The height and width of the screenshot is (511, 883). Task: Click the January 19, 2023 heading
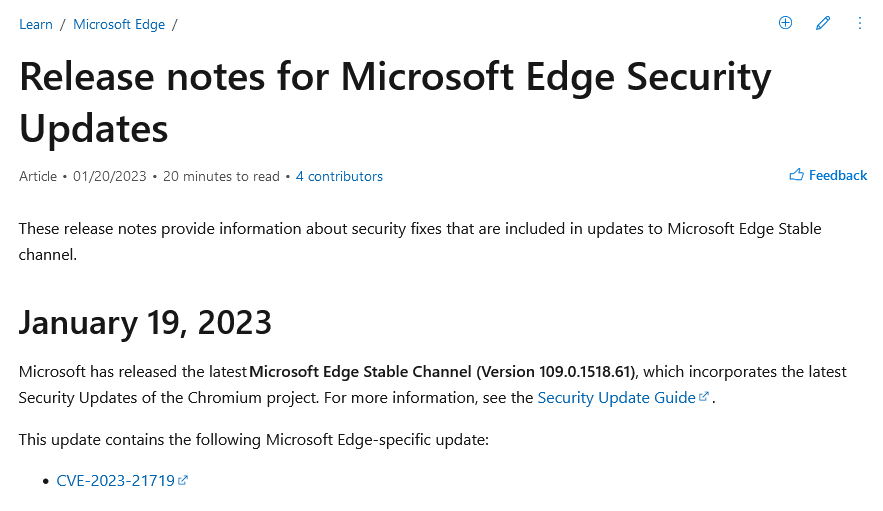tap(145, 322)
